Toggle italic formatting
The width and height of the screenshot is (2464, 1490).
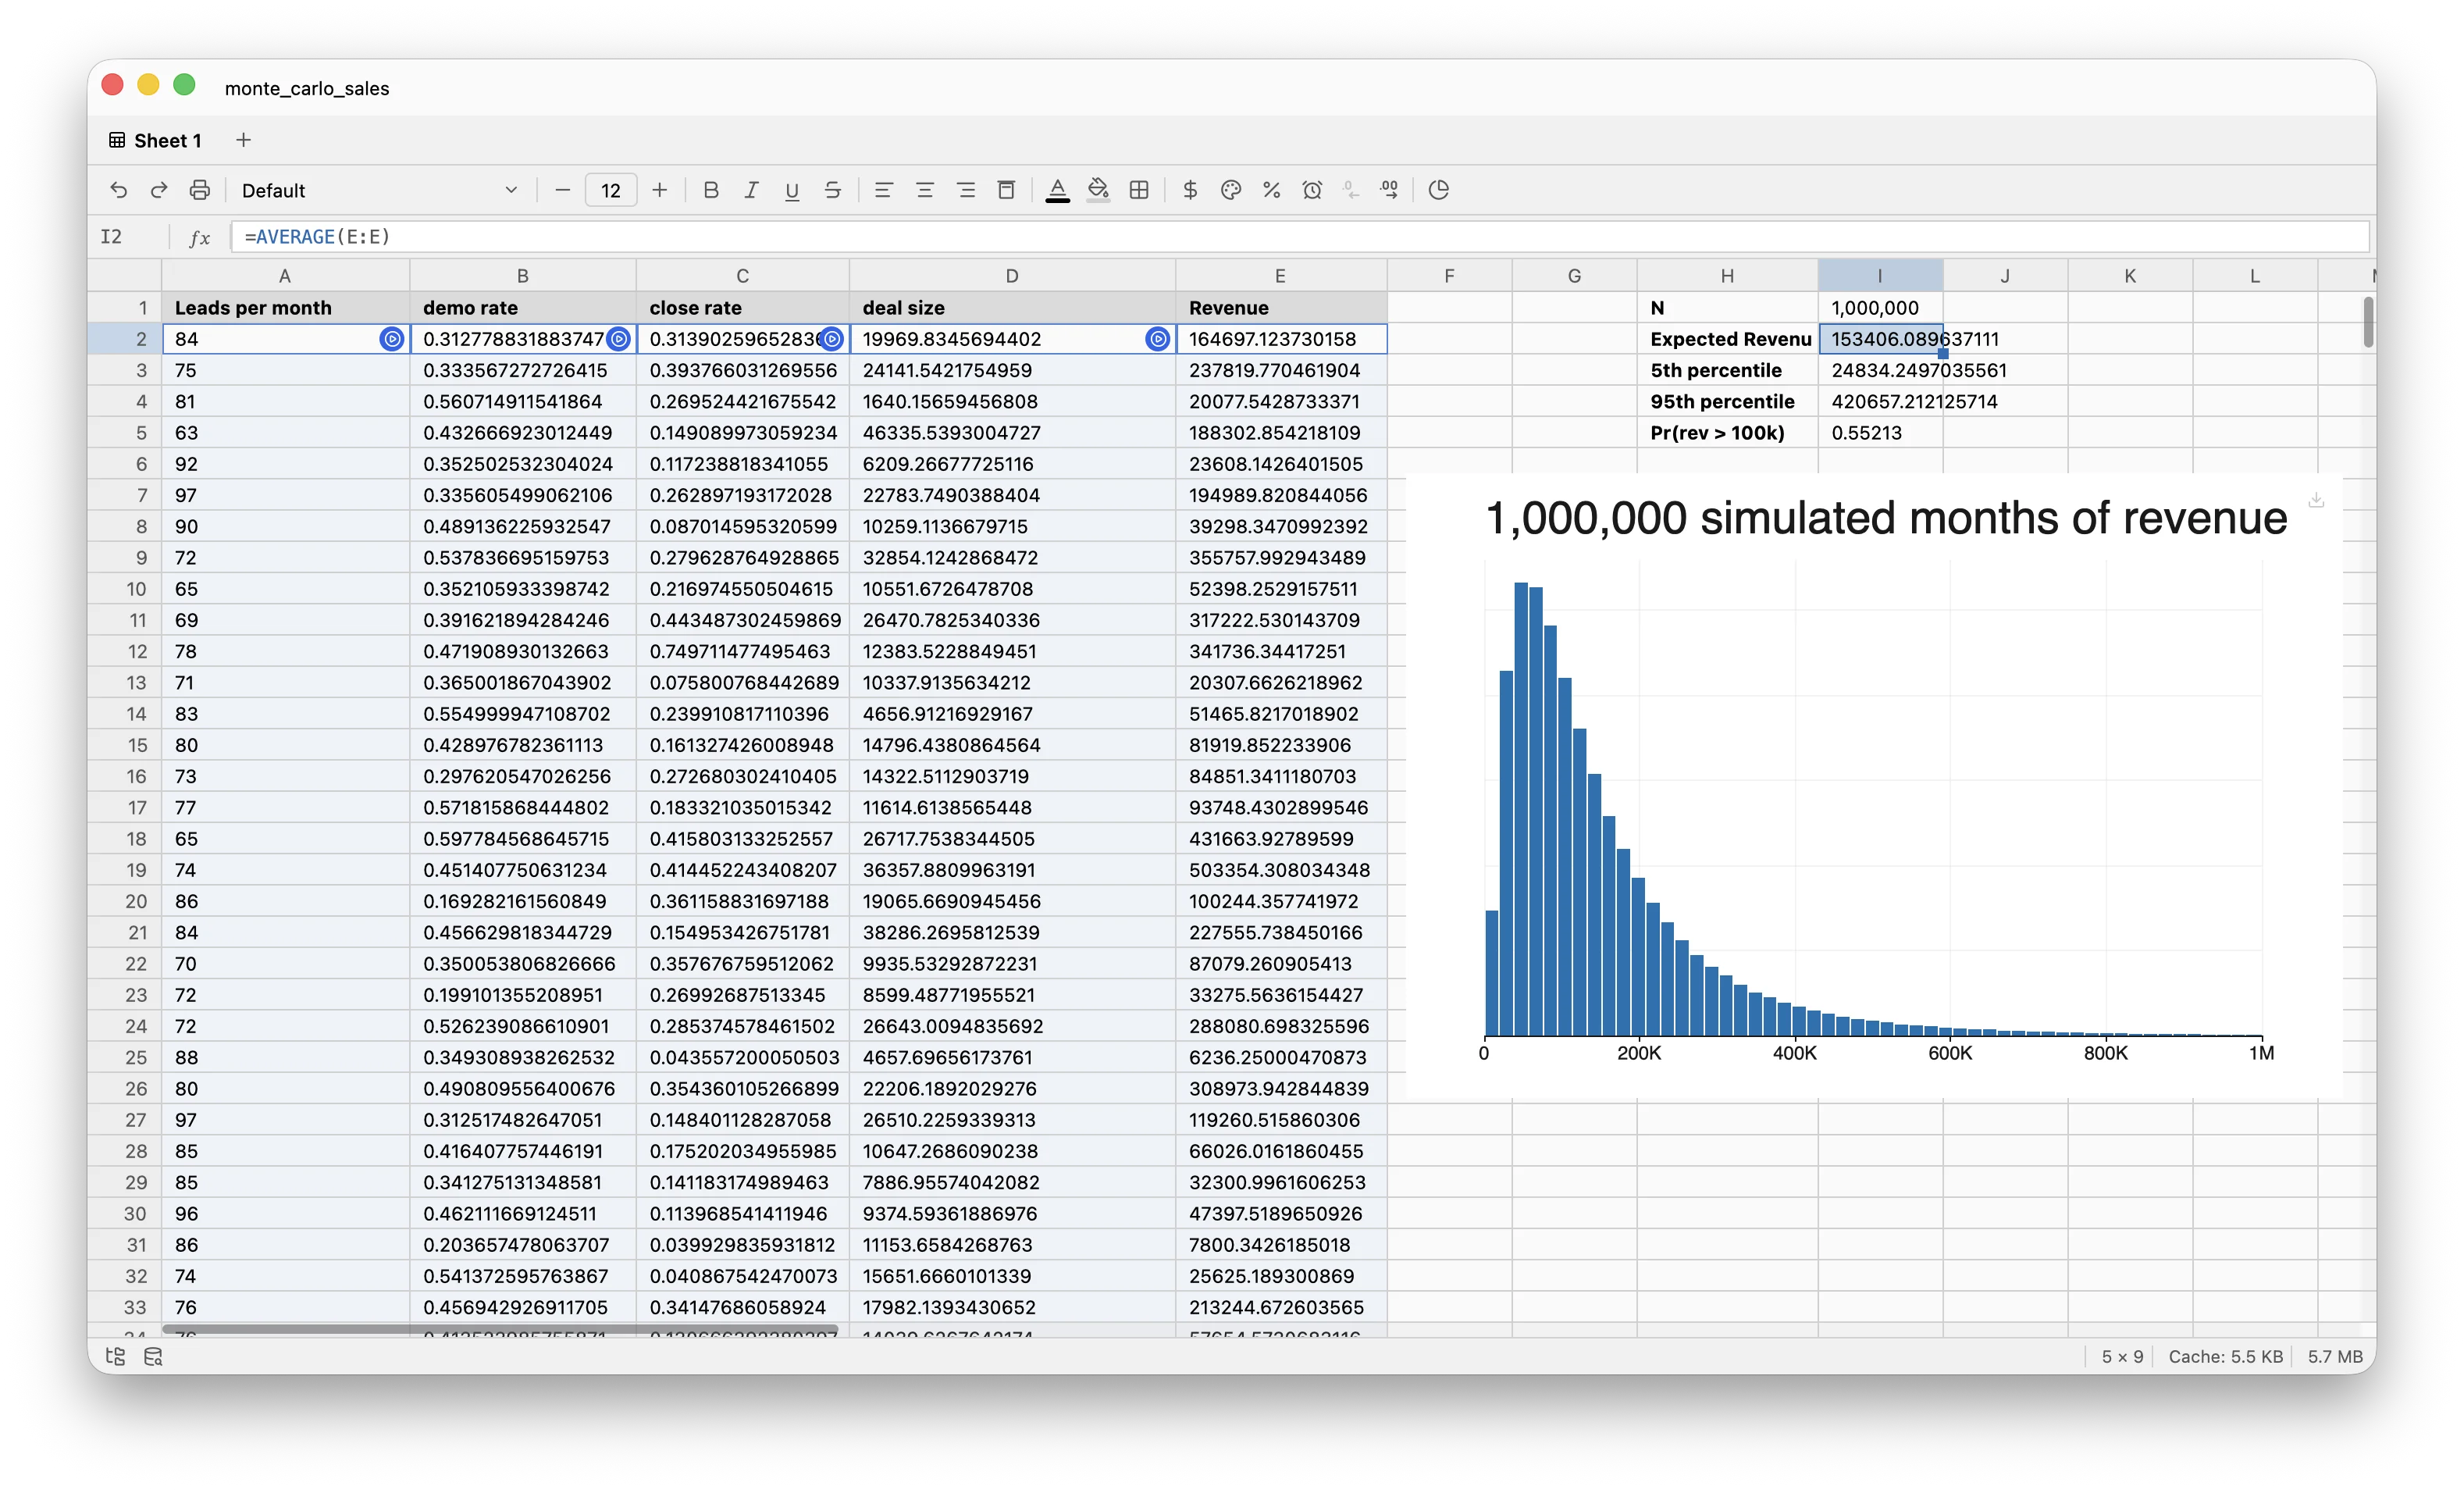751,190
